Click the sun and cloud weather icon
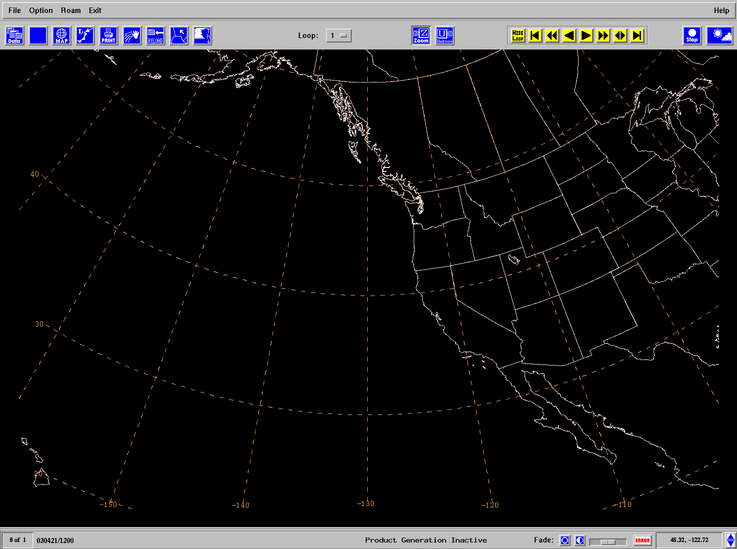737x549 pixels. tap(720, 36)
